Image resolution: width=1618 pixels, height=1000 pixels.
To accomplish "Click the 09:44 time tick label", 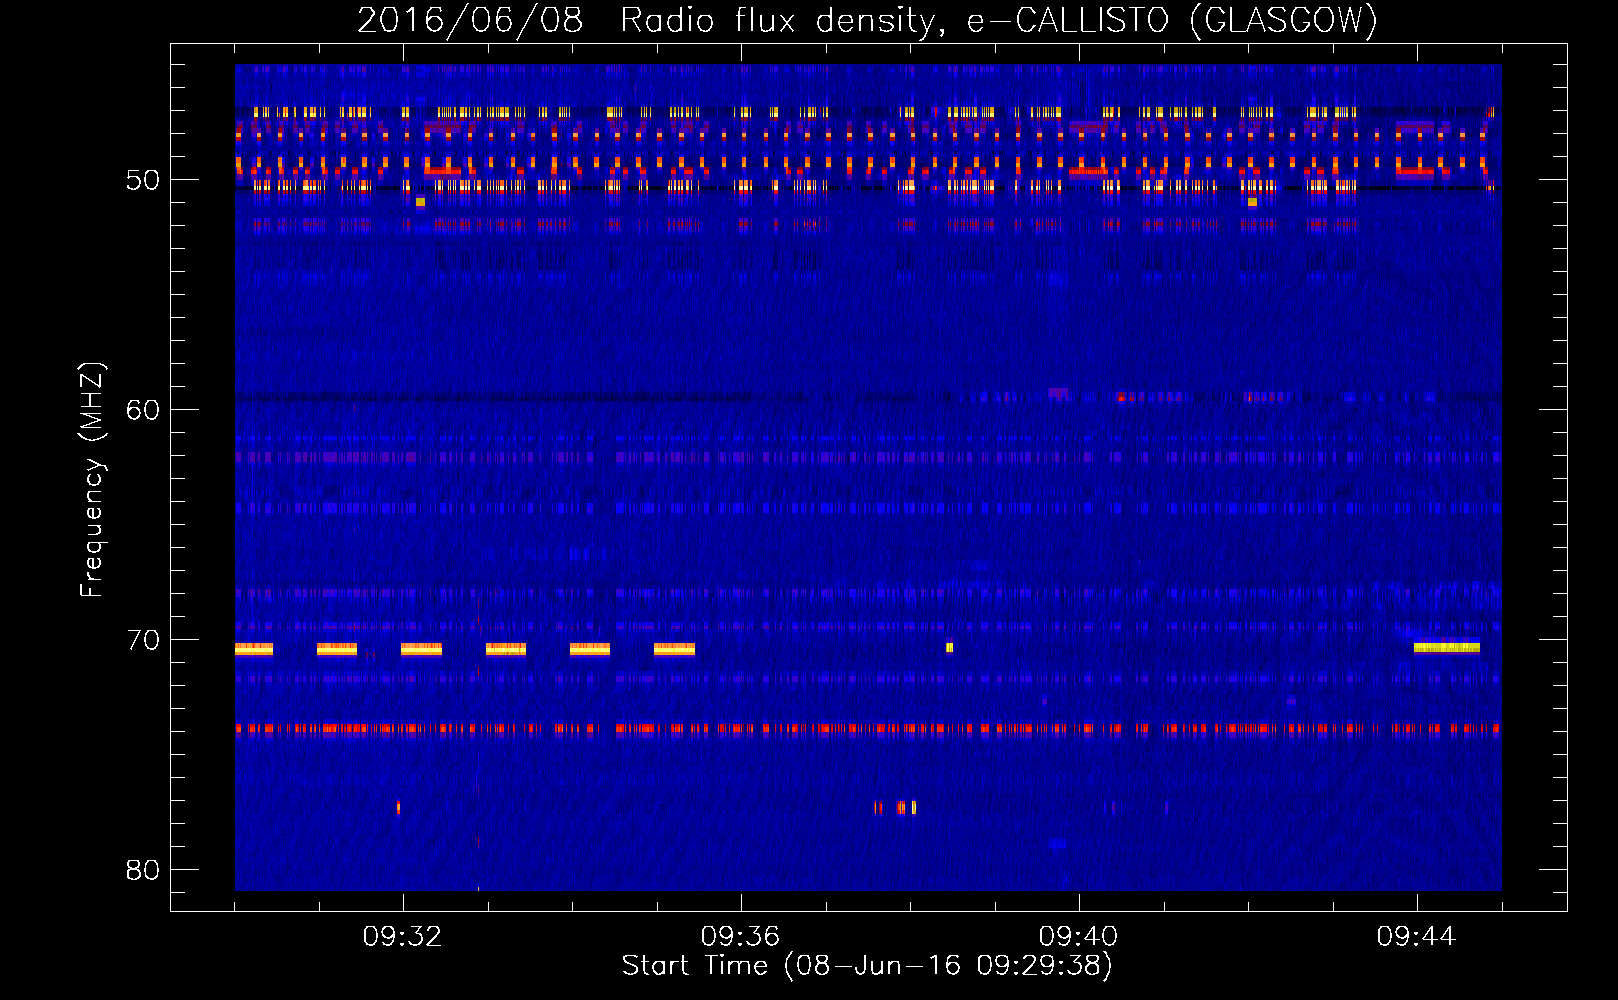I will tap(1416, 937).
